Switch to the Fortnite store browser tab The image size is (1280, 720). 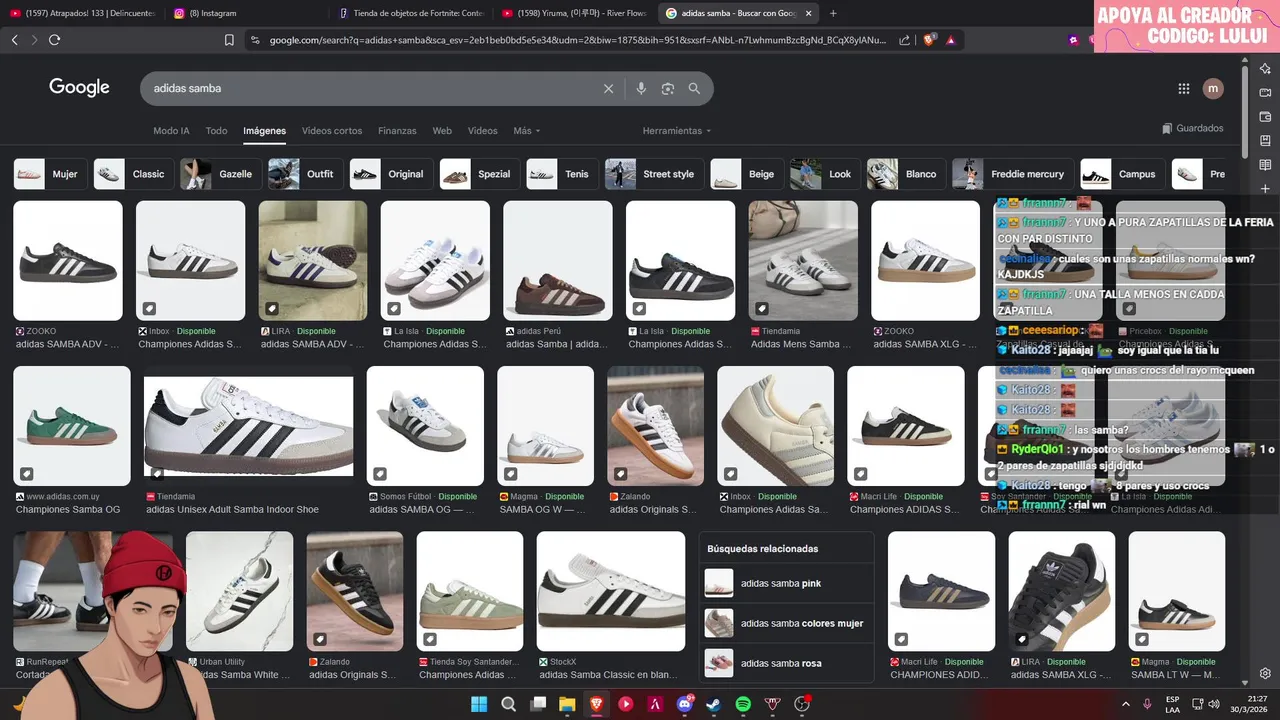(410, 13)
